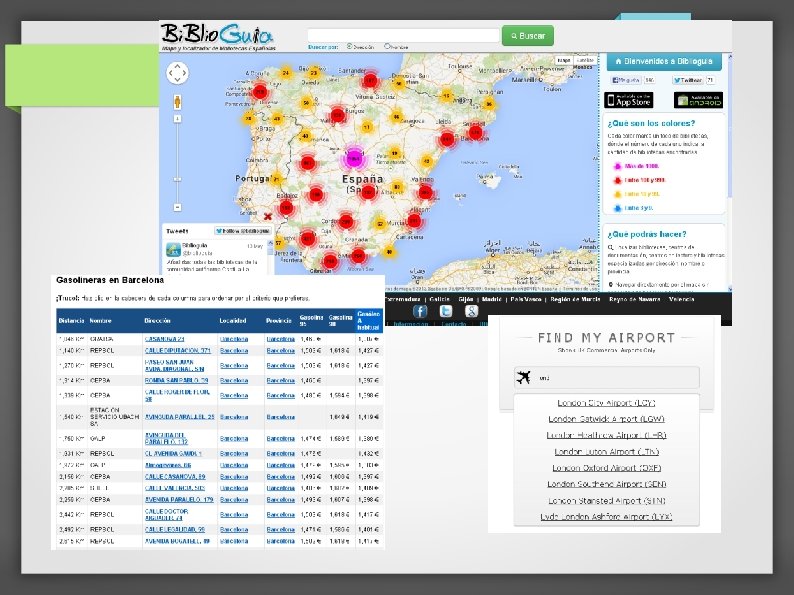This screenshot has height=595, width=794.
Task: Open the Región de Murcia footer link
Action: 575,299
